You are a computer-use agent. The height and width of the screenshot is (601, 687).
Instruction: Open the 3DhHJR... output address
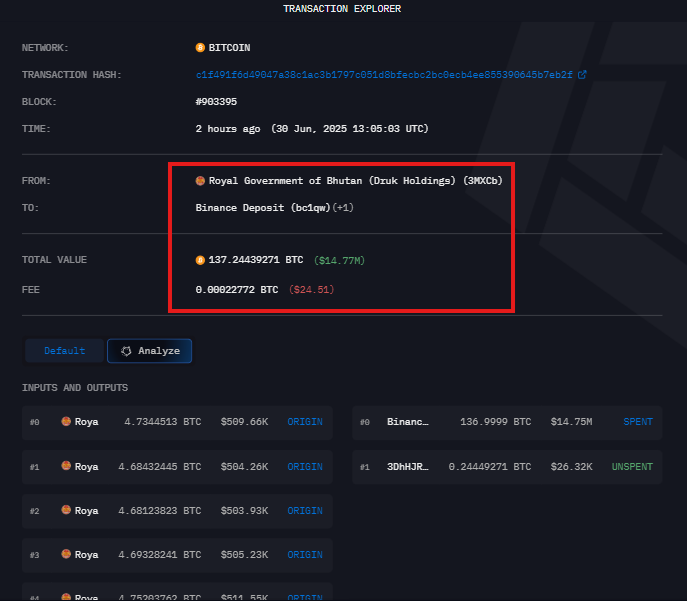pyautogui.click(x=408, y=467)
